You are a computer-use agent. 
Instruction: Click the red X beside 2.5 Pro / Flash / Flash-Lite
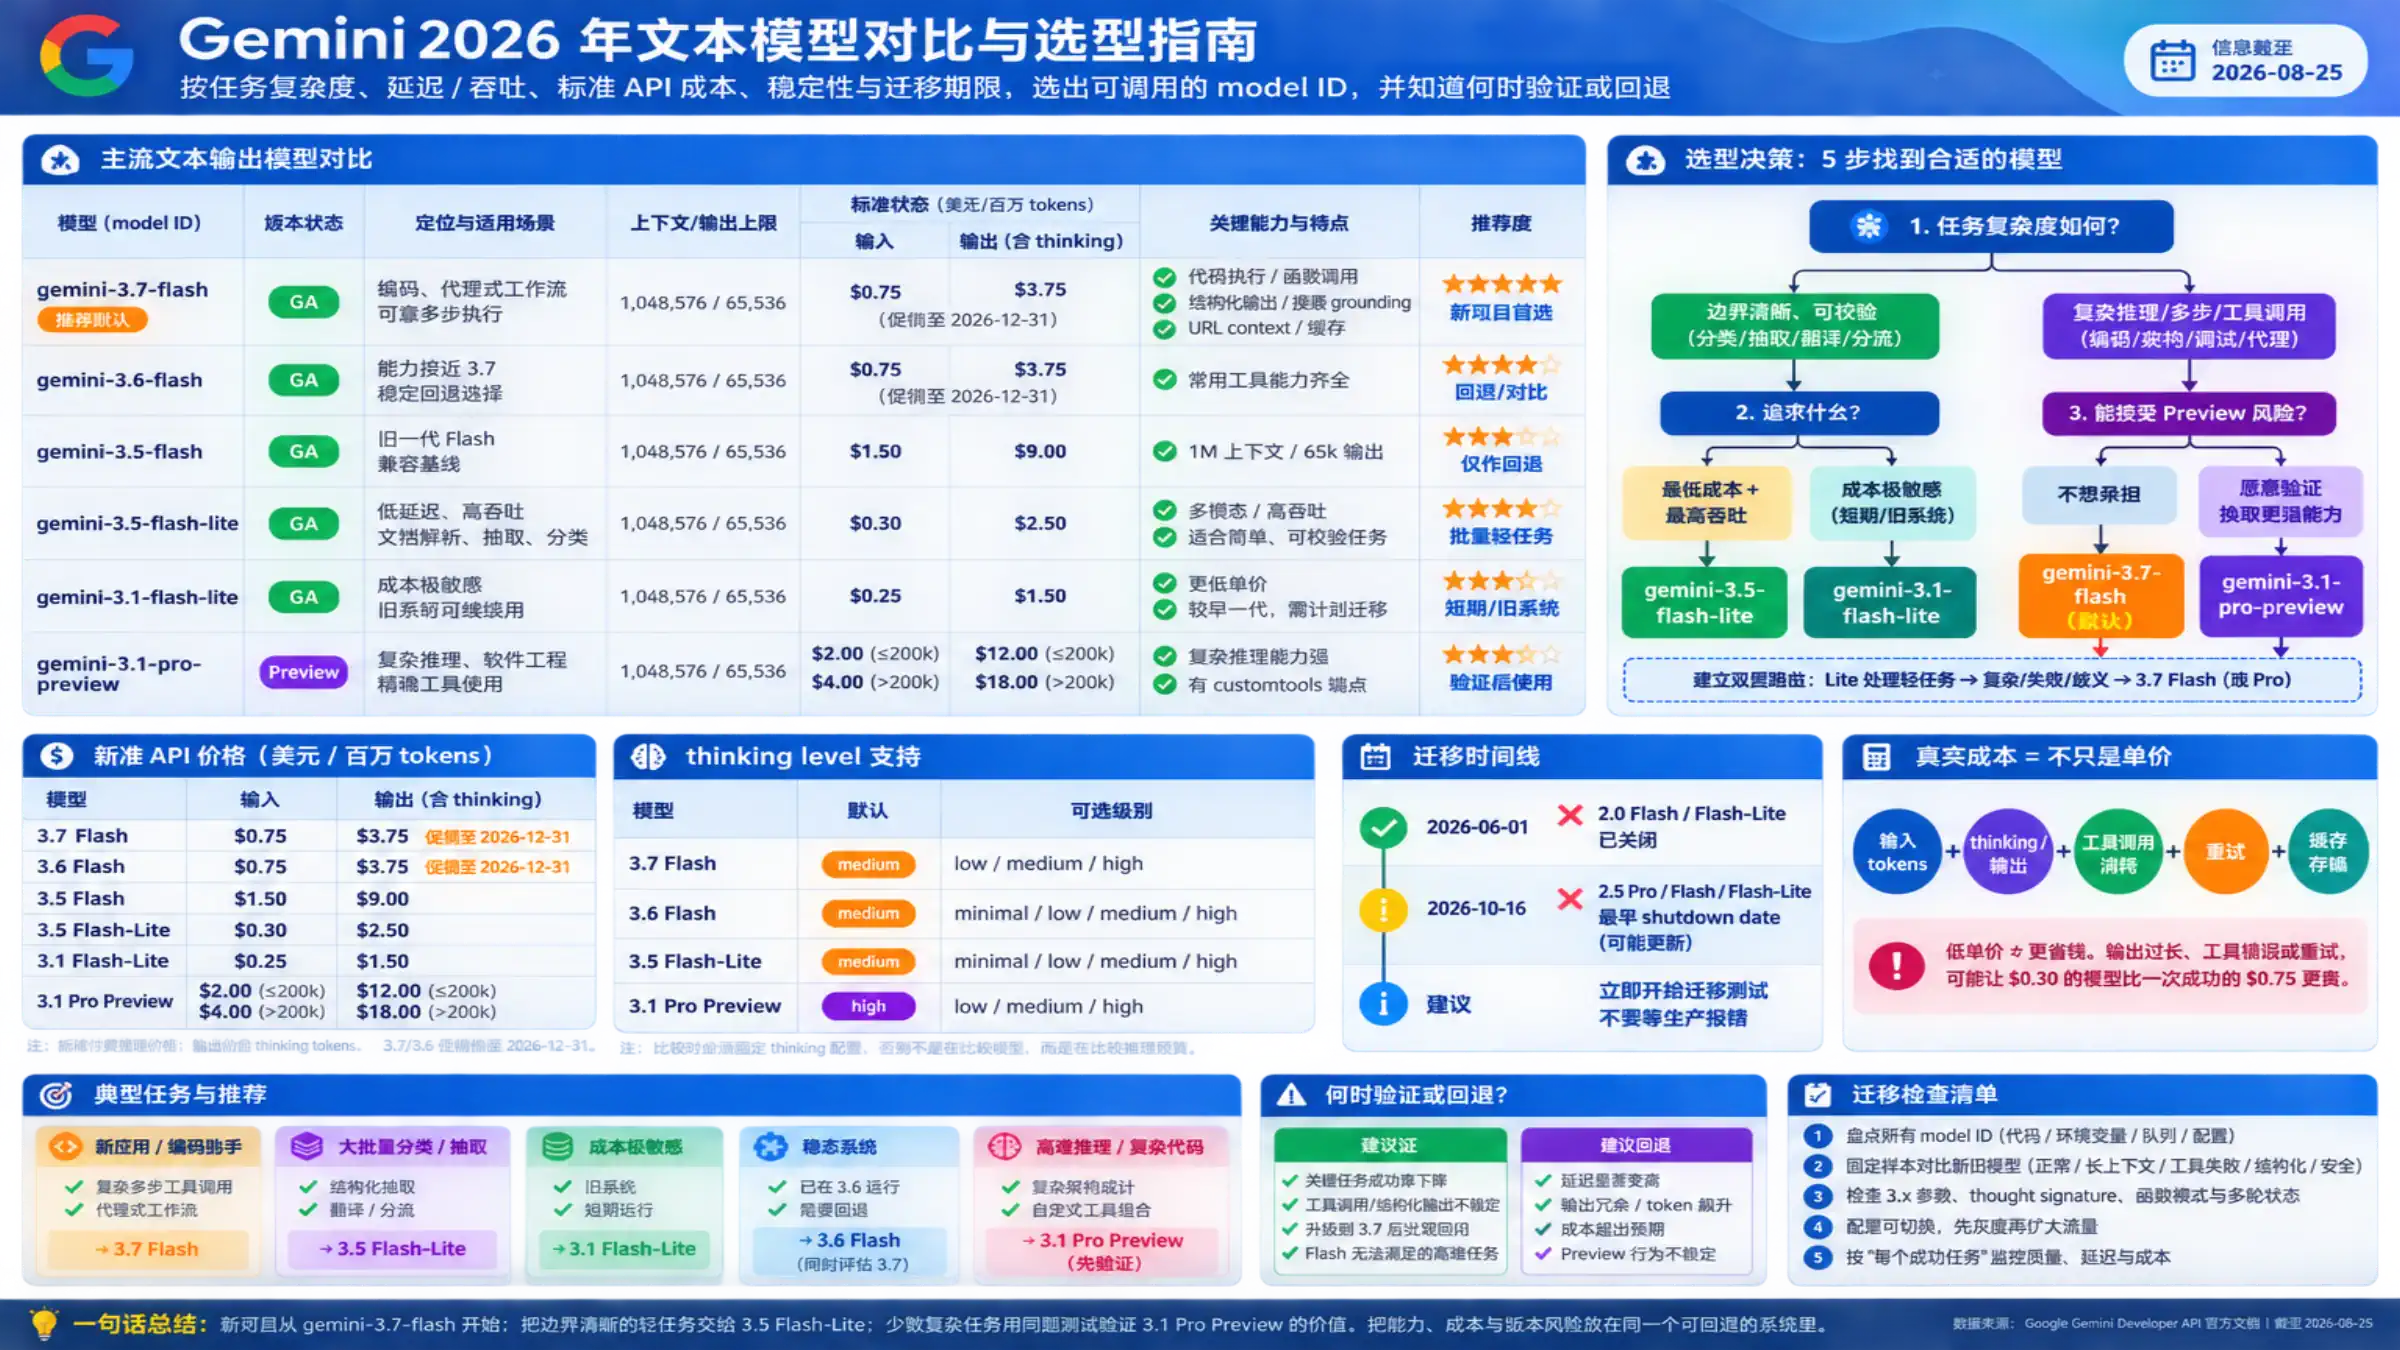(1570, 899)
